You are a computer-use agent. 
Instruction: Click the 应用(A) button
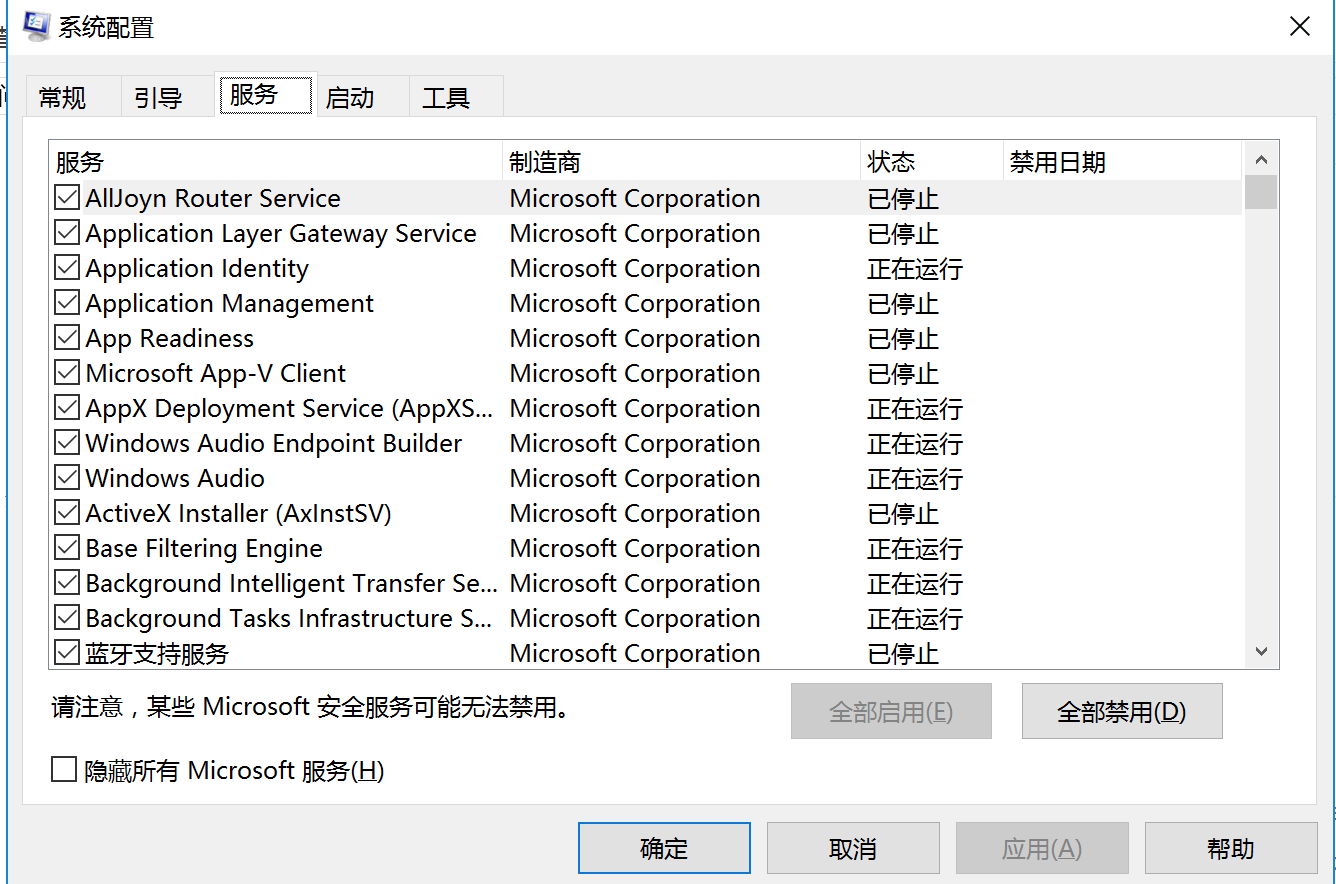(x=1042, y=849)
